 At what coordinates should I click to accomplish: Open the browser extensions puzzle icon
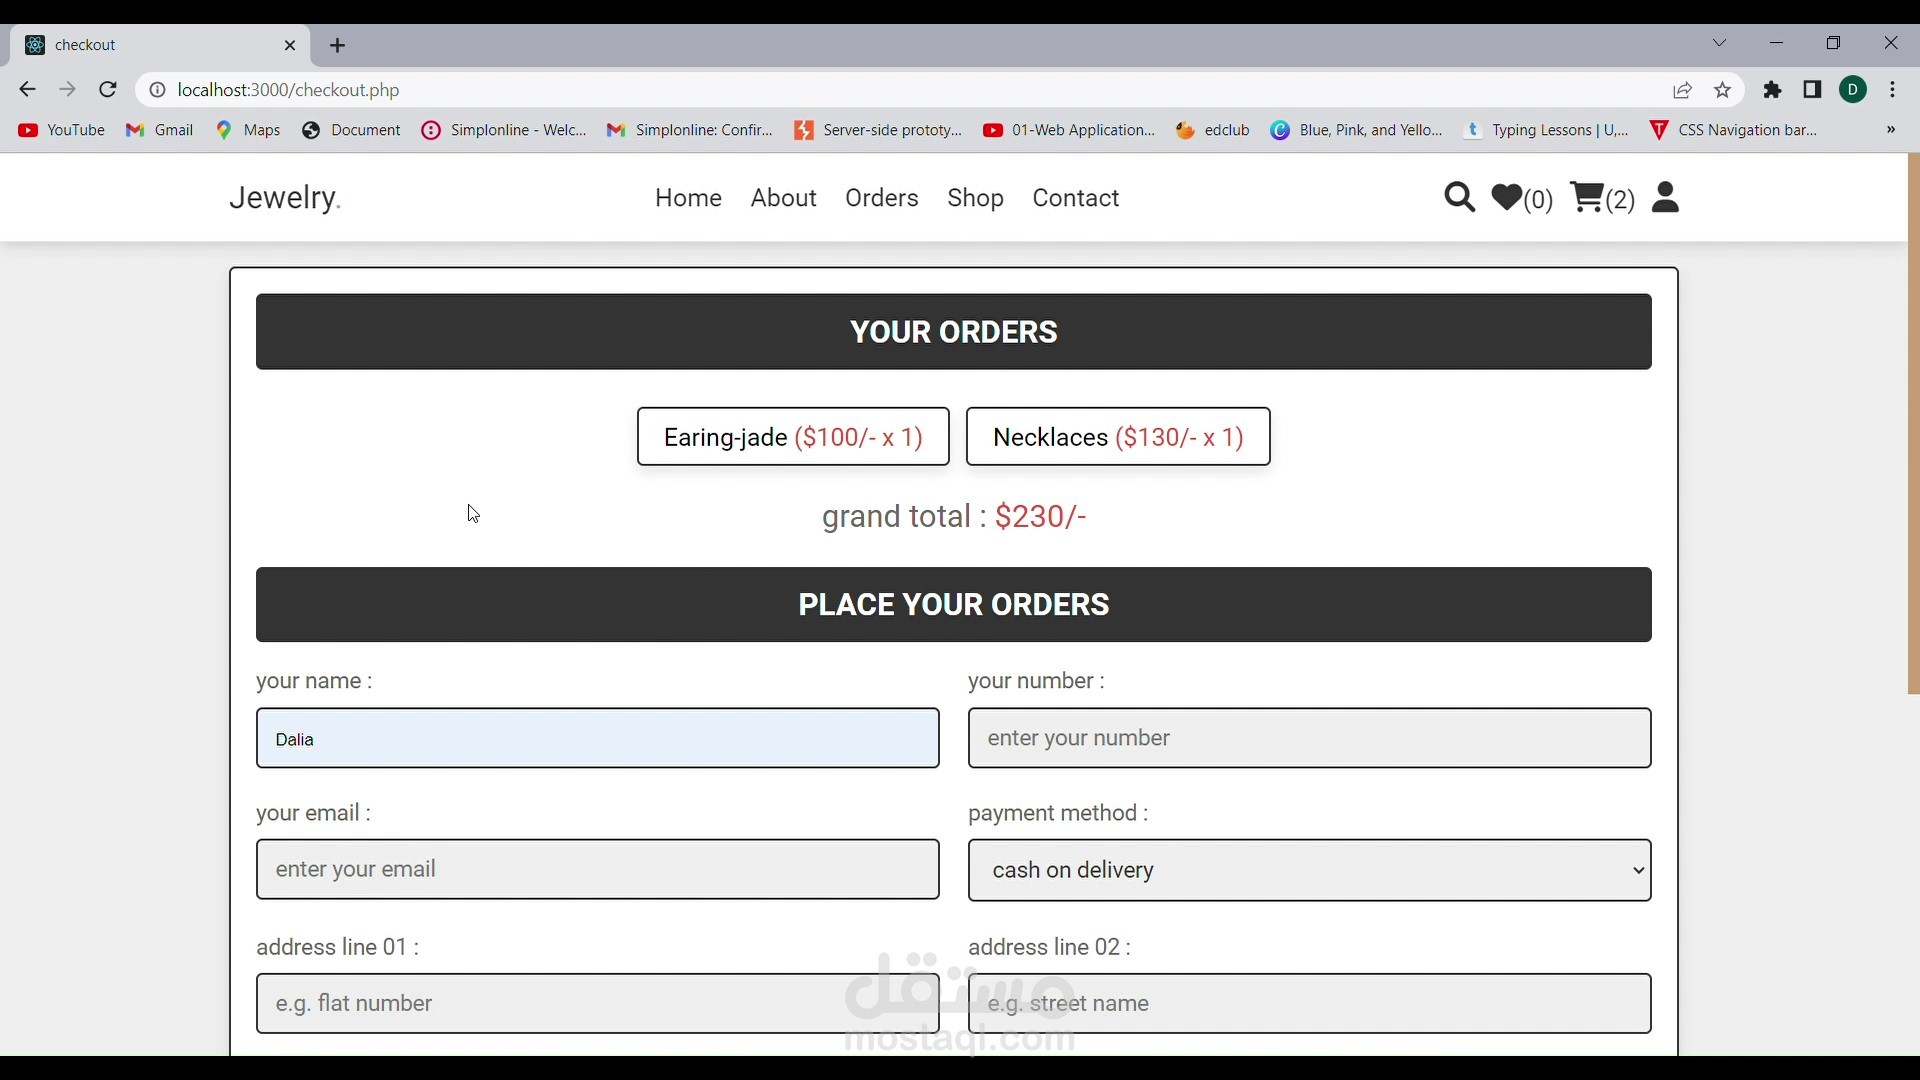(x=1773, y=90)
